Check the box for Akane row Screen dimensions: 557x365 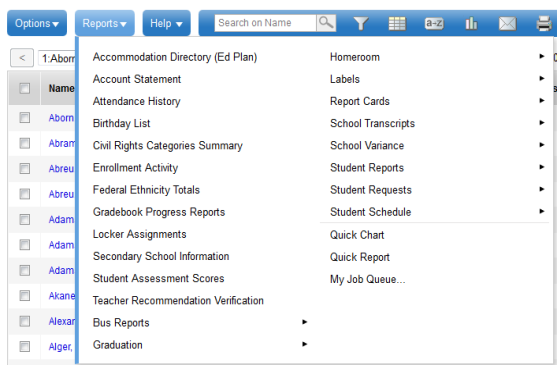click(25, 295)
